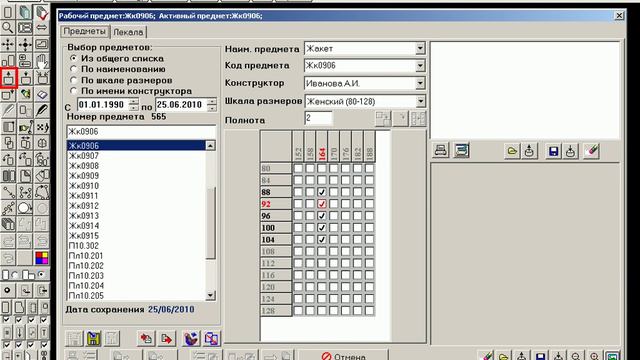Click the multicolor palette swatch in toolbar
This screenshot has height=360, width=640.
[42, 258]
